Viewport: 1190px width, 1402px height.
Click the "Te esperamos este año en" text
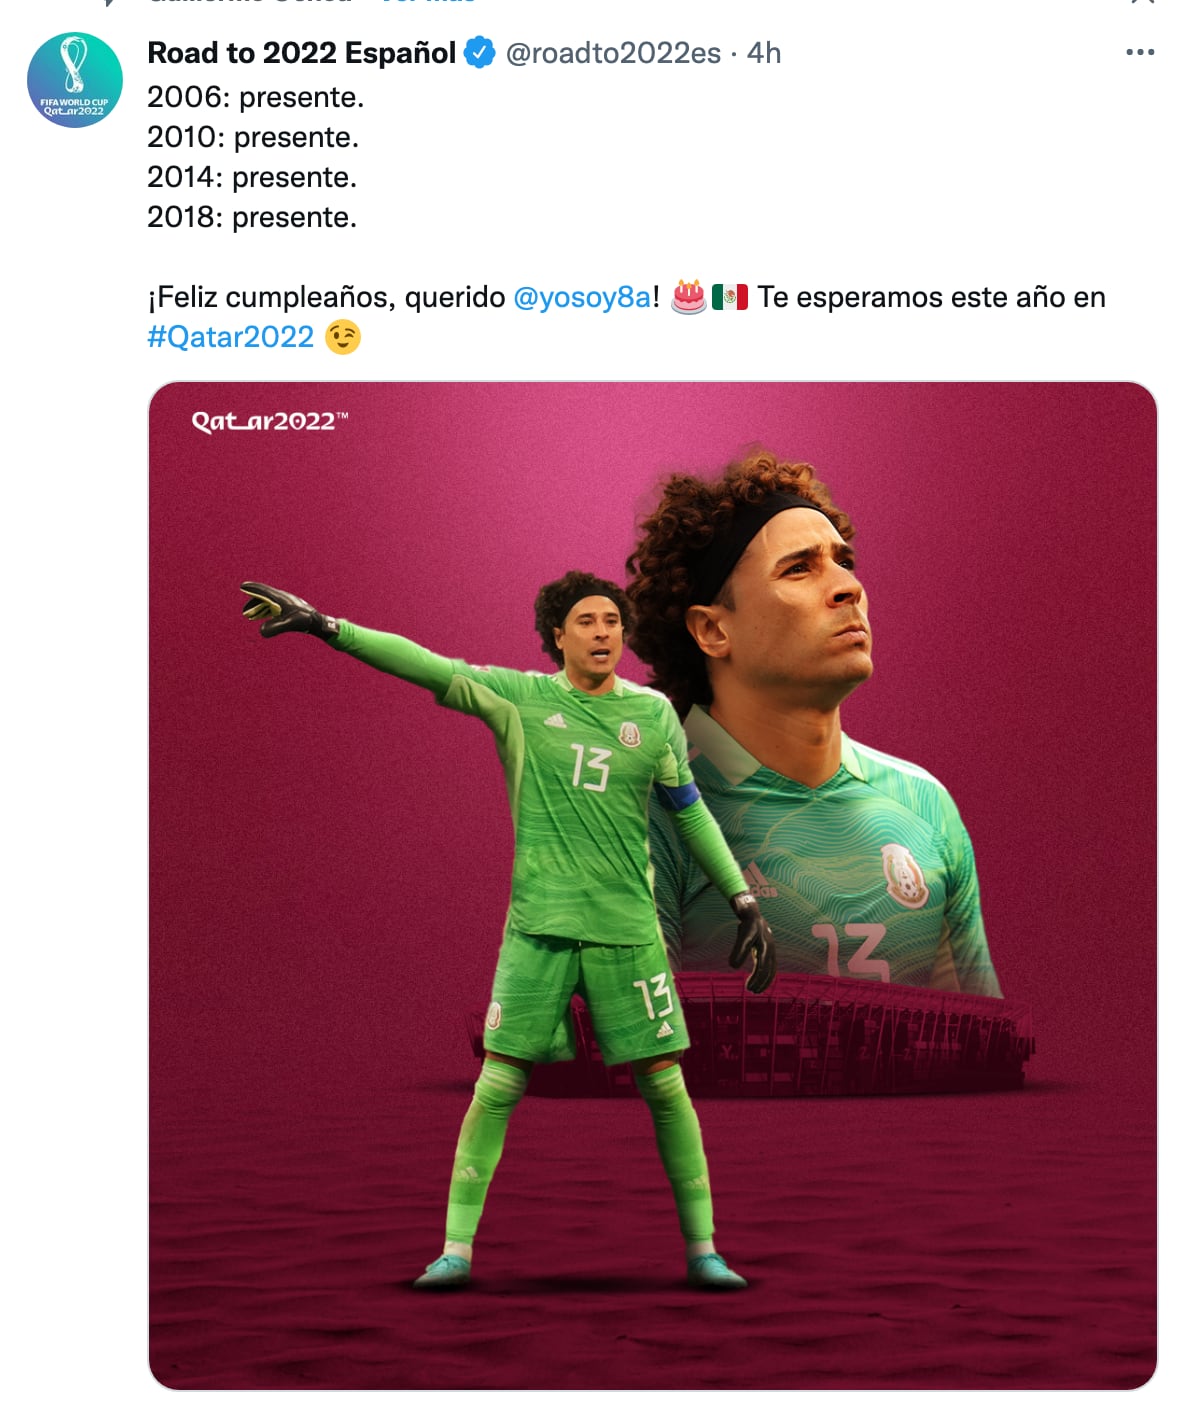[931, 297]
